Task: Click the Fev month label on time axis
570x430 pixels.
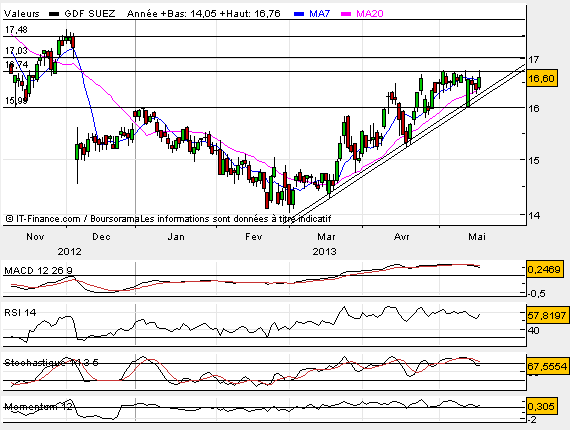Action: click(254, 237)
